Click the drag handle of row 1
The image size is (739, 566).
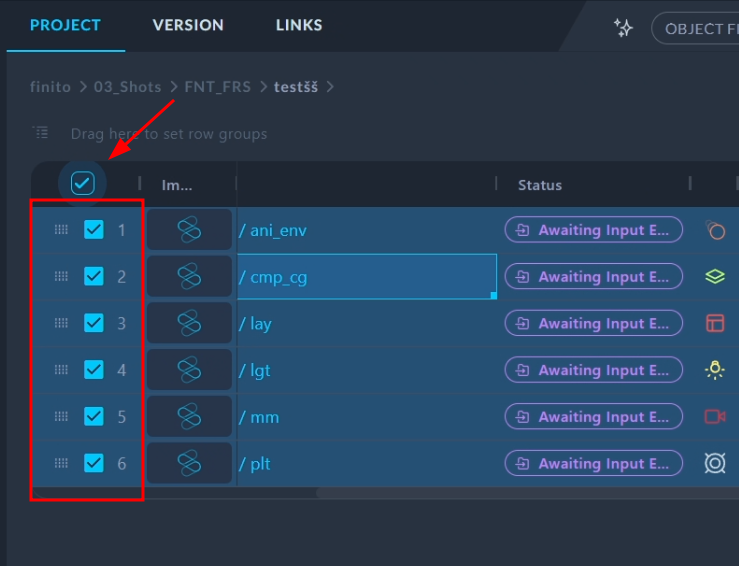[61, 230]
